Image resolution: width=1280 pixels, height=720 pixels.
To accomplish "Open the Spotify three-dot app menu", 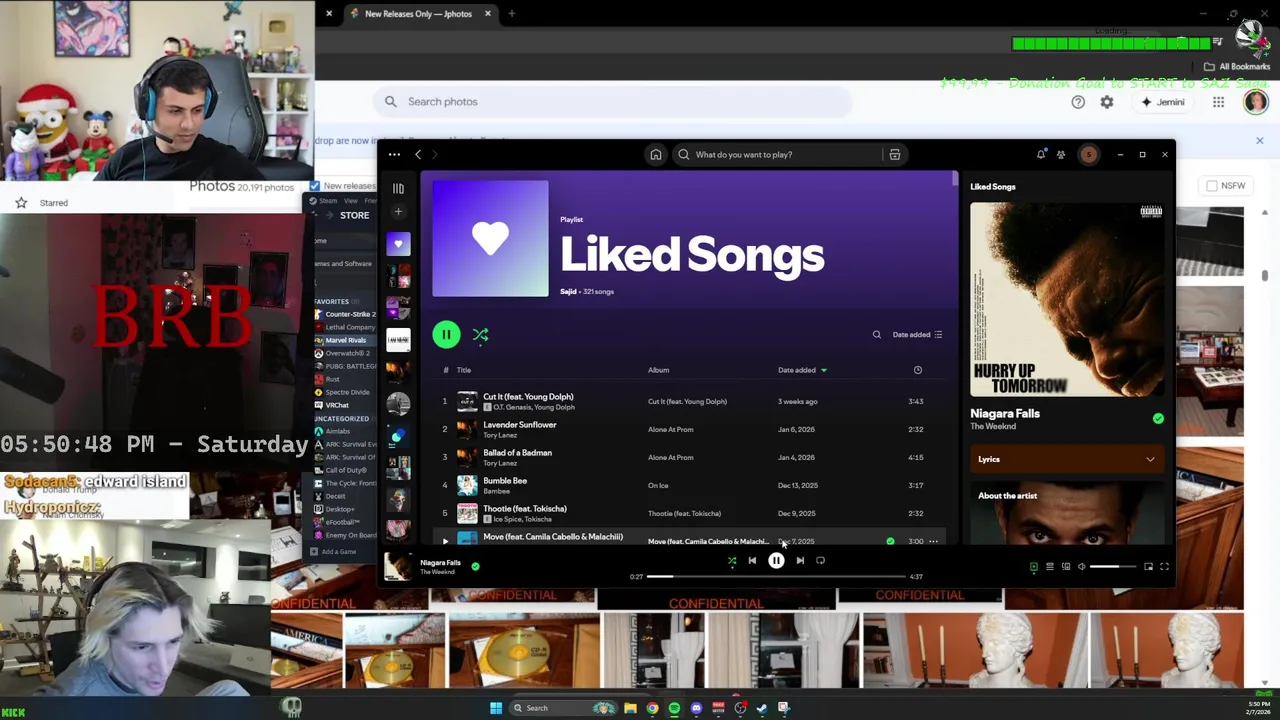I will tap(394, 154).
